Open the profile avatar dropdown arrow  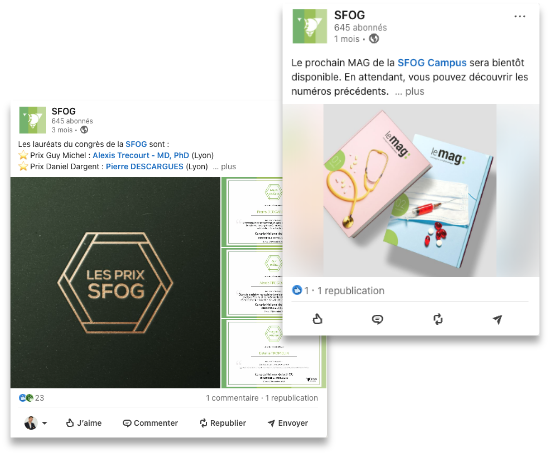(45, 423)
